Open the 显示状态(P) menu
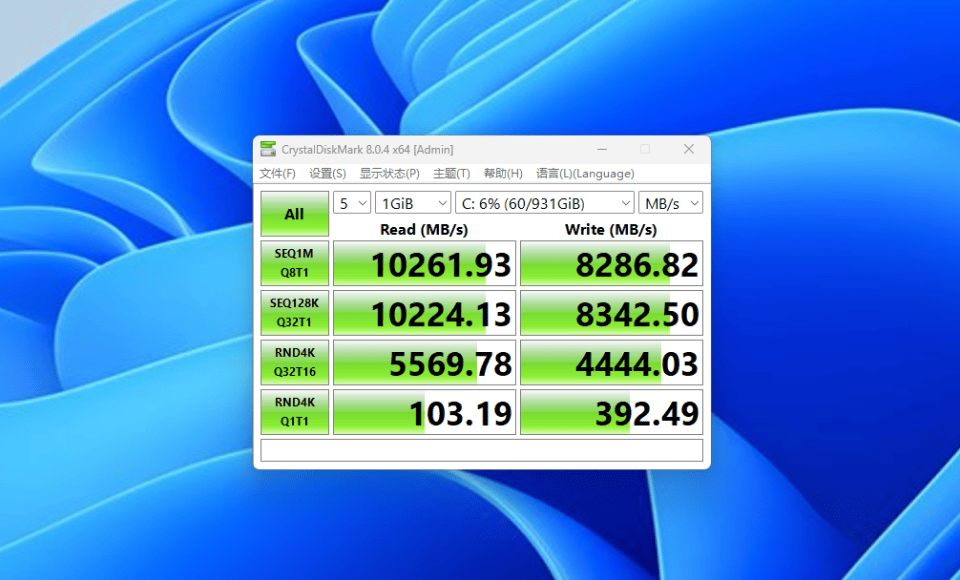Viewport: 960px width, 580px height. [389, 173]
